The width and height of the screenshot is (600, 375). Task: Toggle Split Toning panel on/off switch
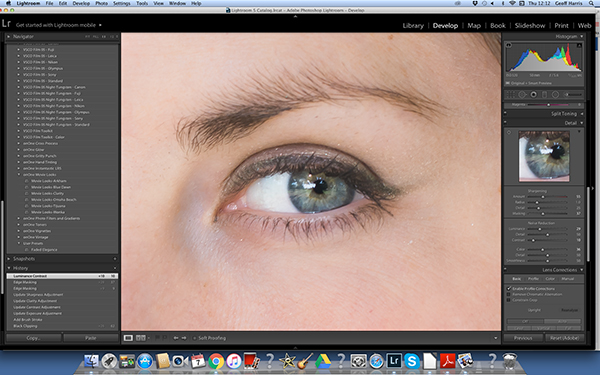click(x=505, y=114)
